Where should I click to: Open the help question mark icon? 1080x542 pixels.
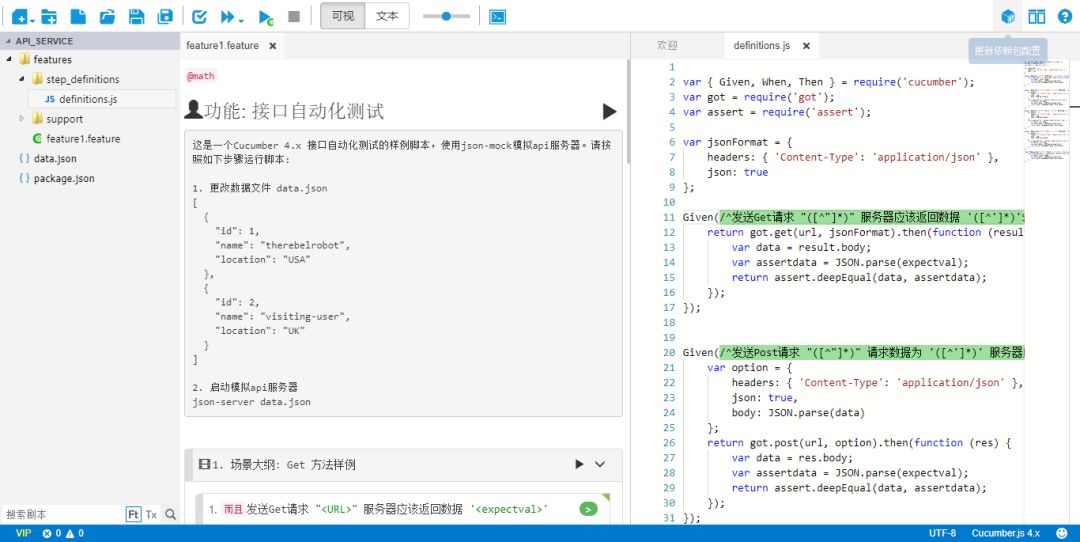pyautogui.click(x=1064, y=17)
